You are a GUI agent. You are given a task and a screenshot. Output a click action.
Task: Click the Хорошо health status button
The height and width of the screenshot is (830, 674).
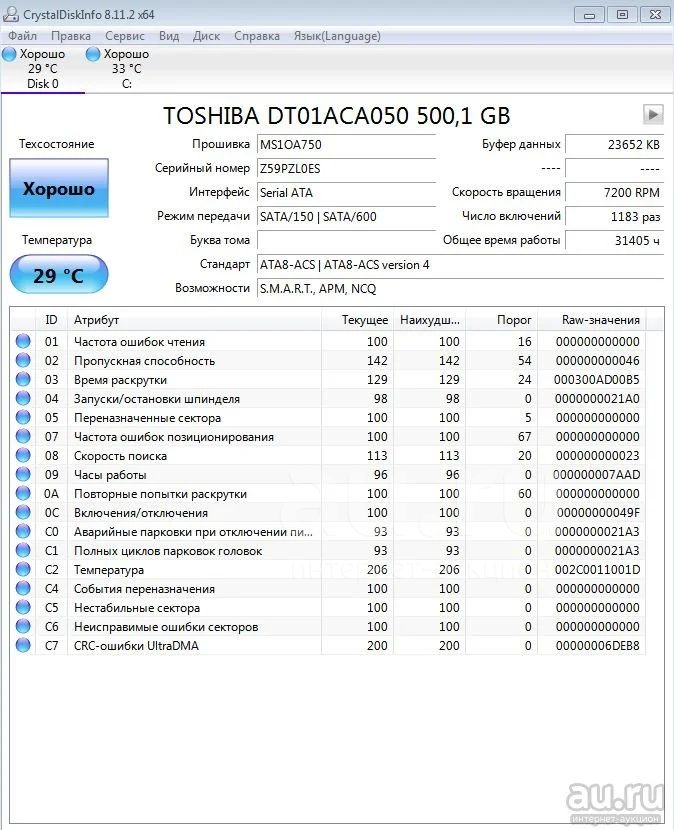point(59,188)
